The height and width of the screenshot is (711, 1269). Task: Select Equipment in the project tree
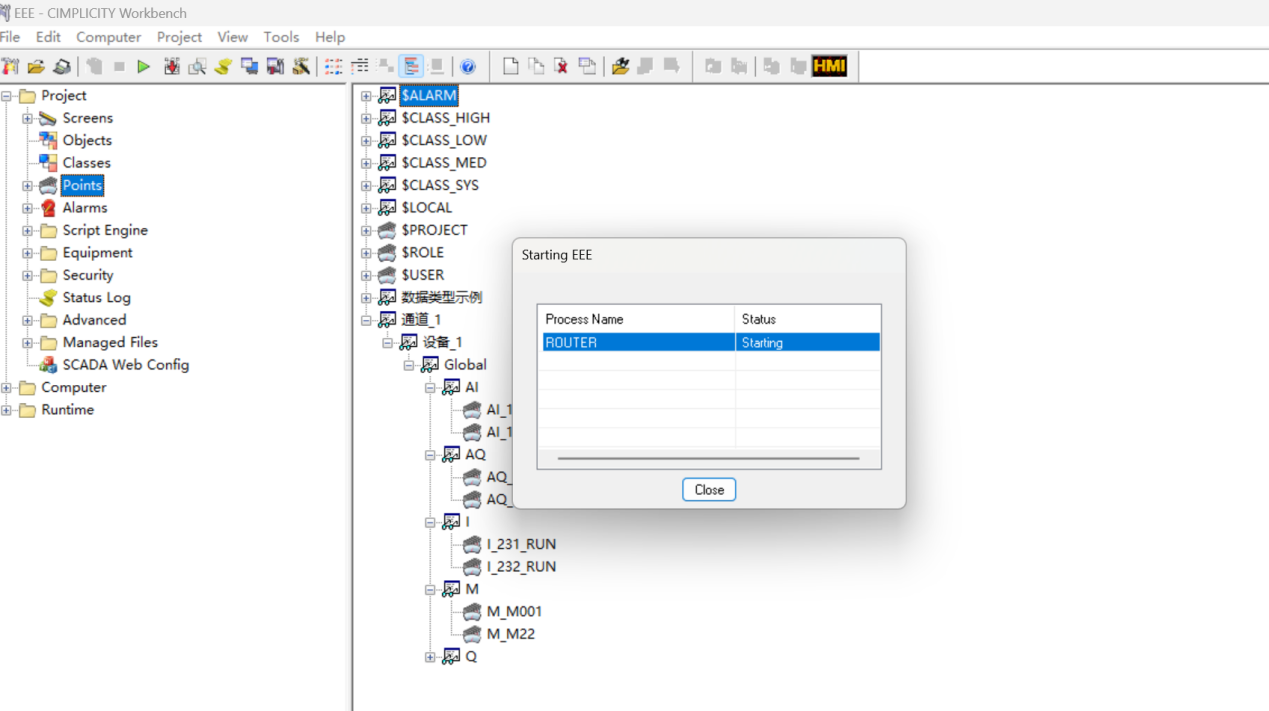point(98,253)
